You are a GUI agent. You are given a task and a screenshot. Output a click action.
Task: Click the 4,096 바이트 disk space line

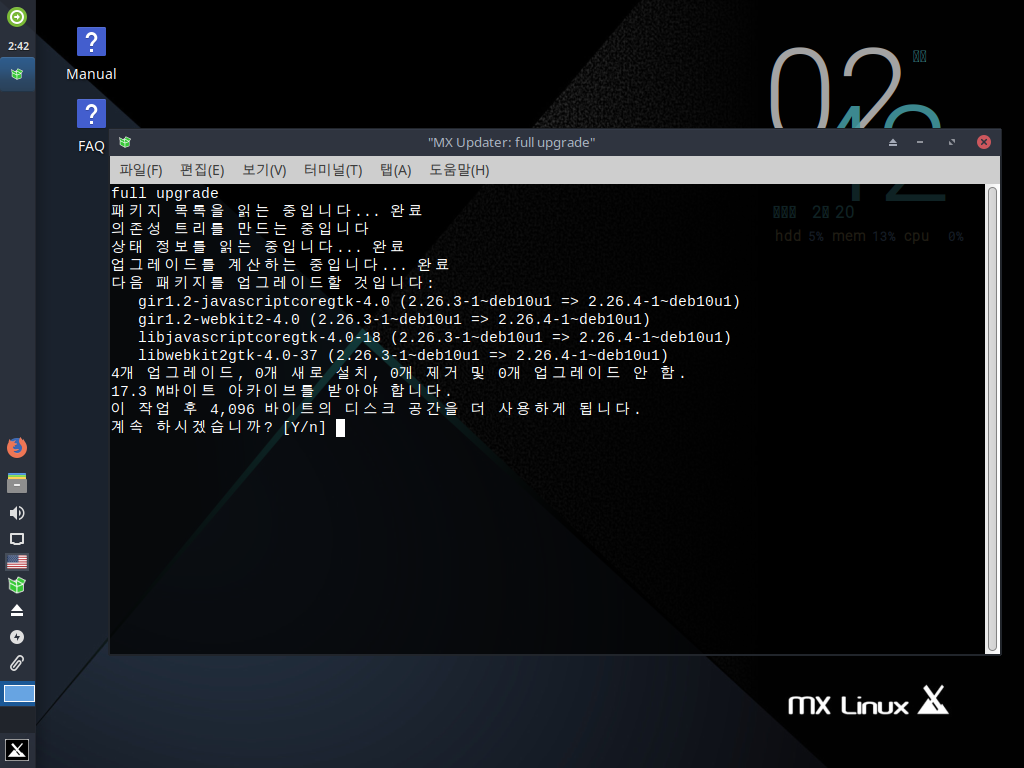376,409
